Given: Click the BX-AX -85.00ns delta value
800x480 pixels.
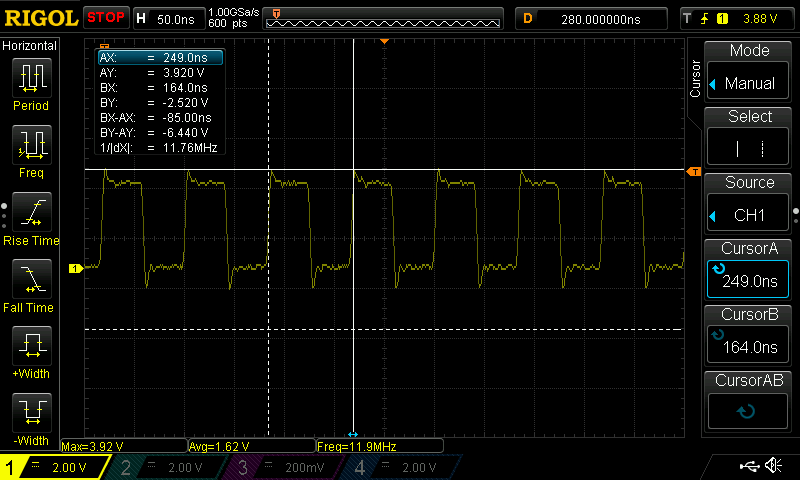Looking at the screenshot, I should [x=187, y=118].
